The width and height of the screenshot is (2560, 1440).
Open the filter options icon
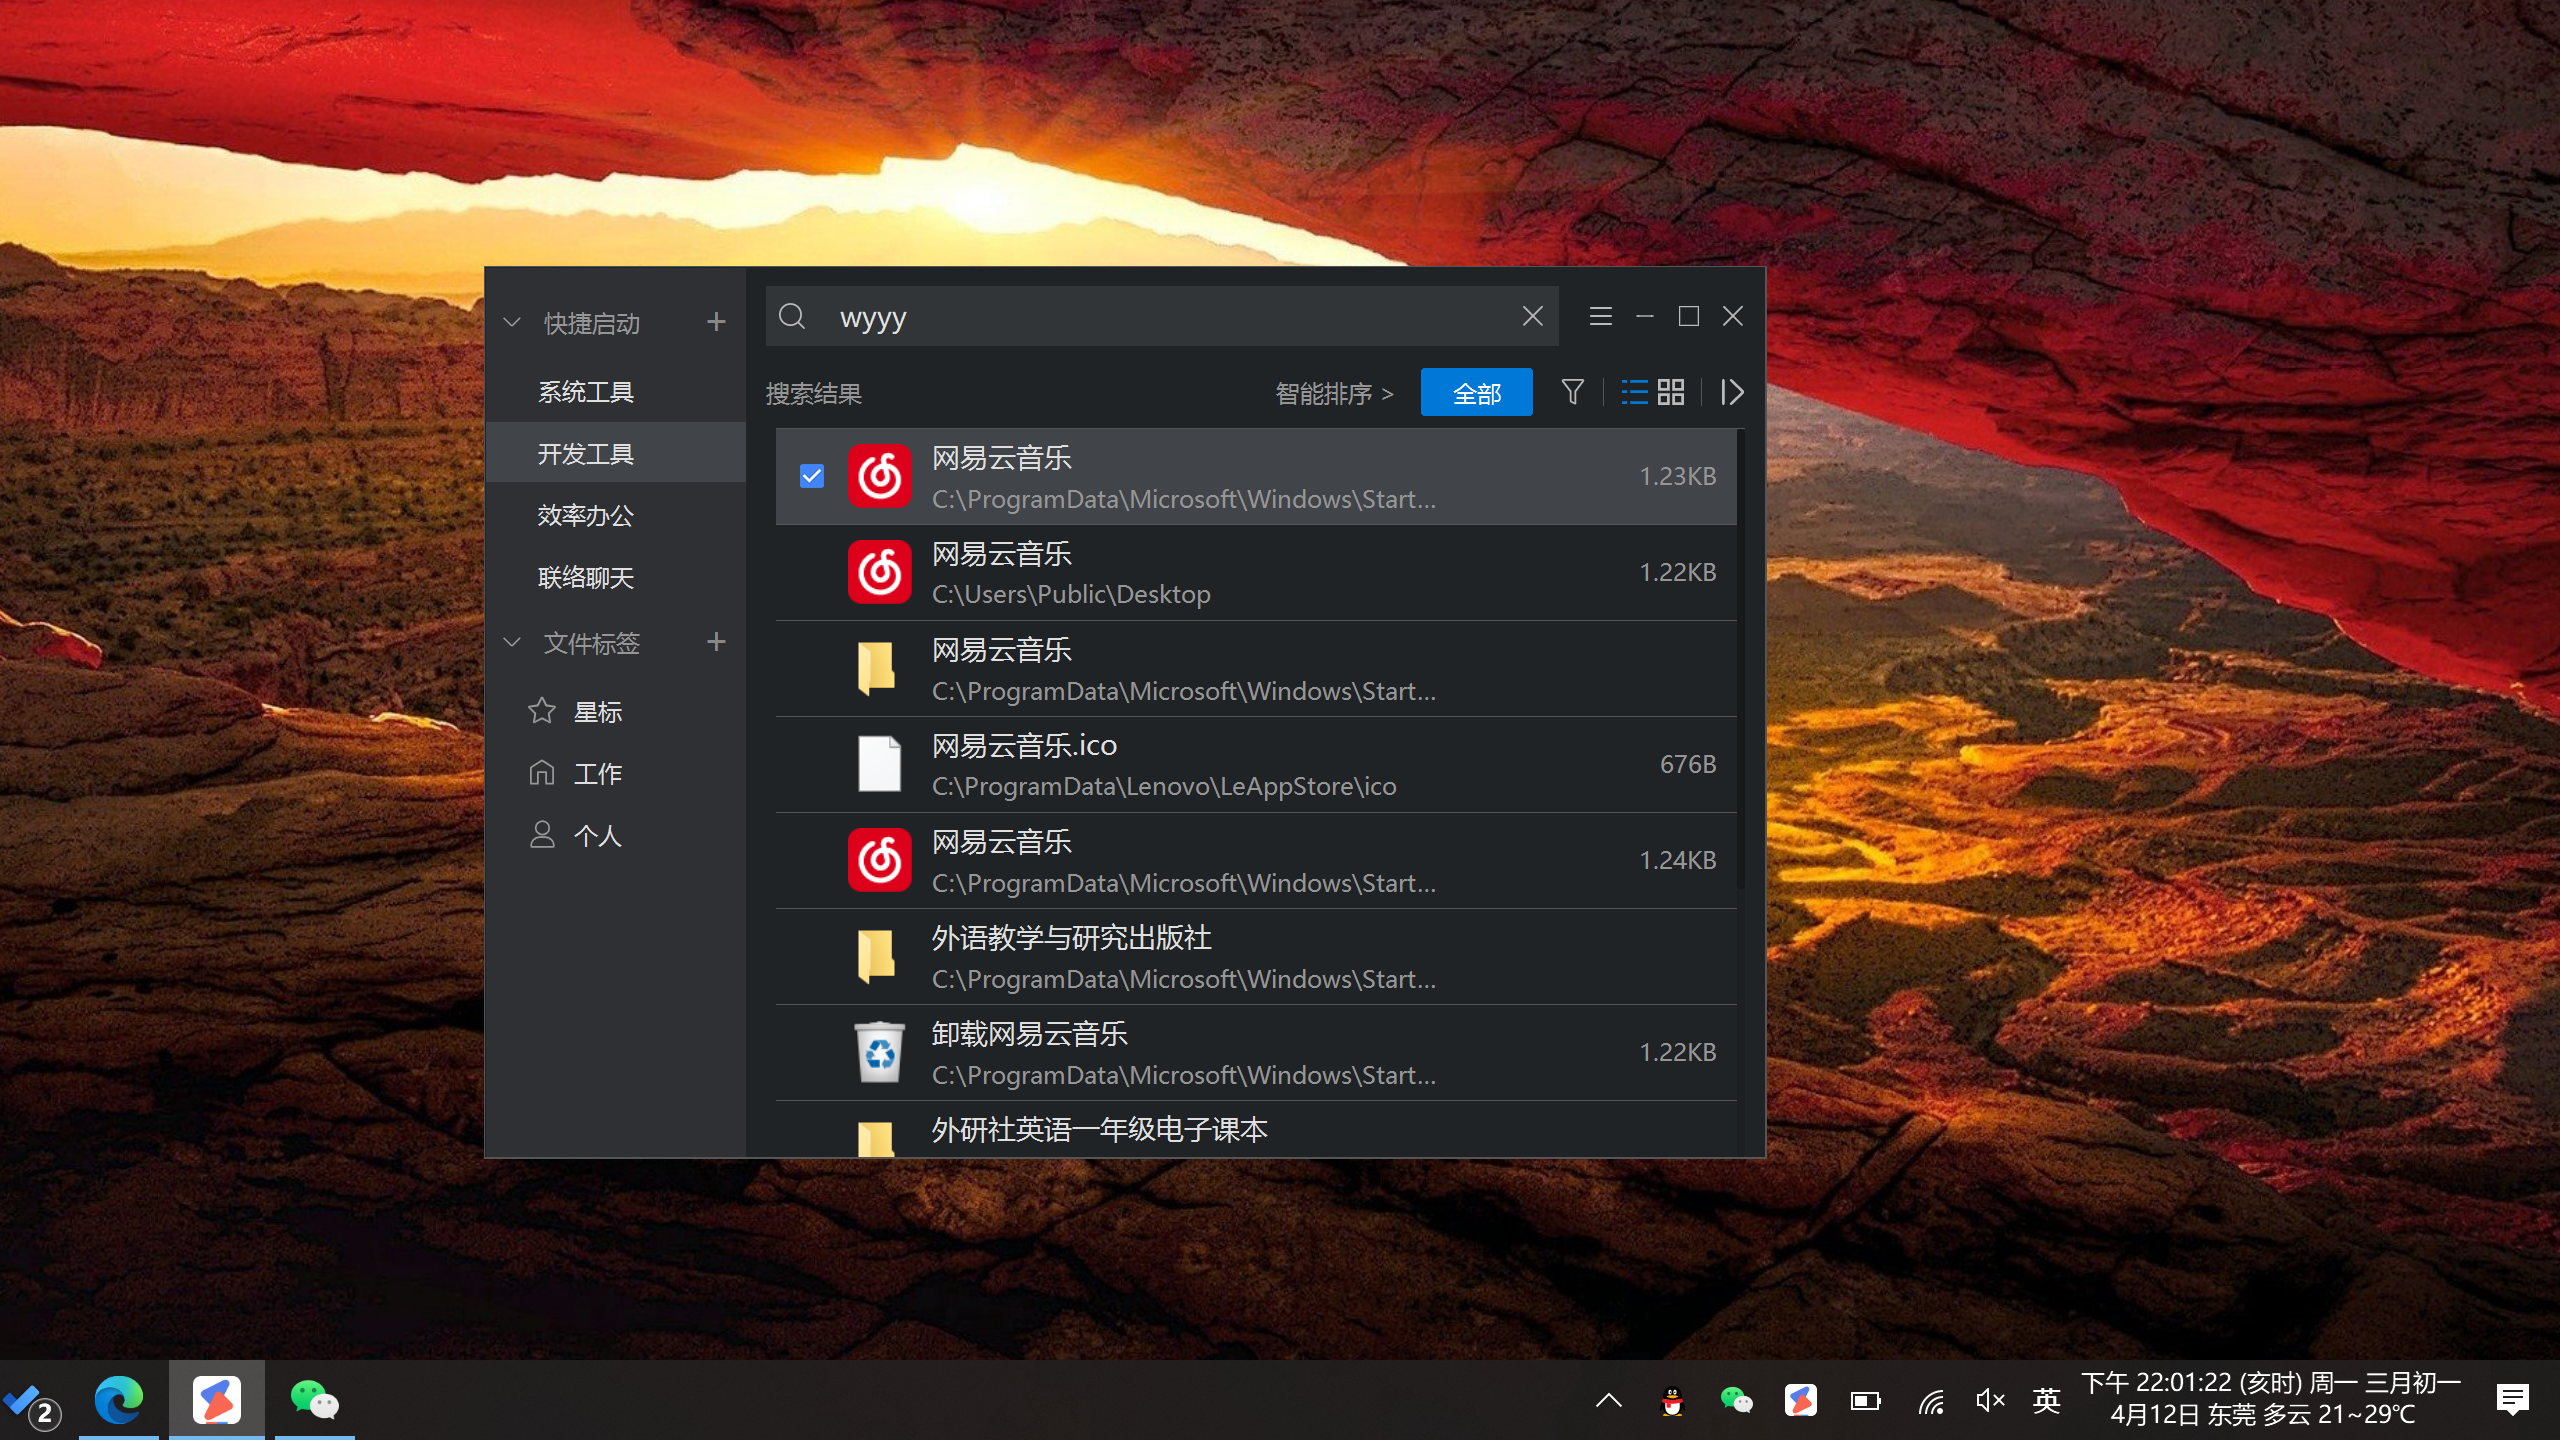point(1572,392)
